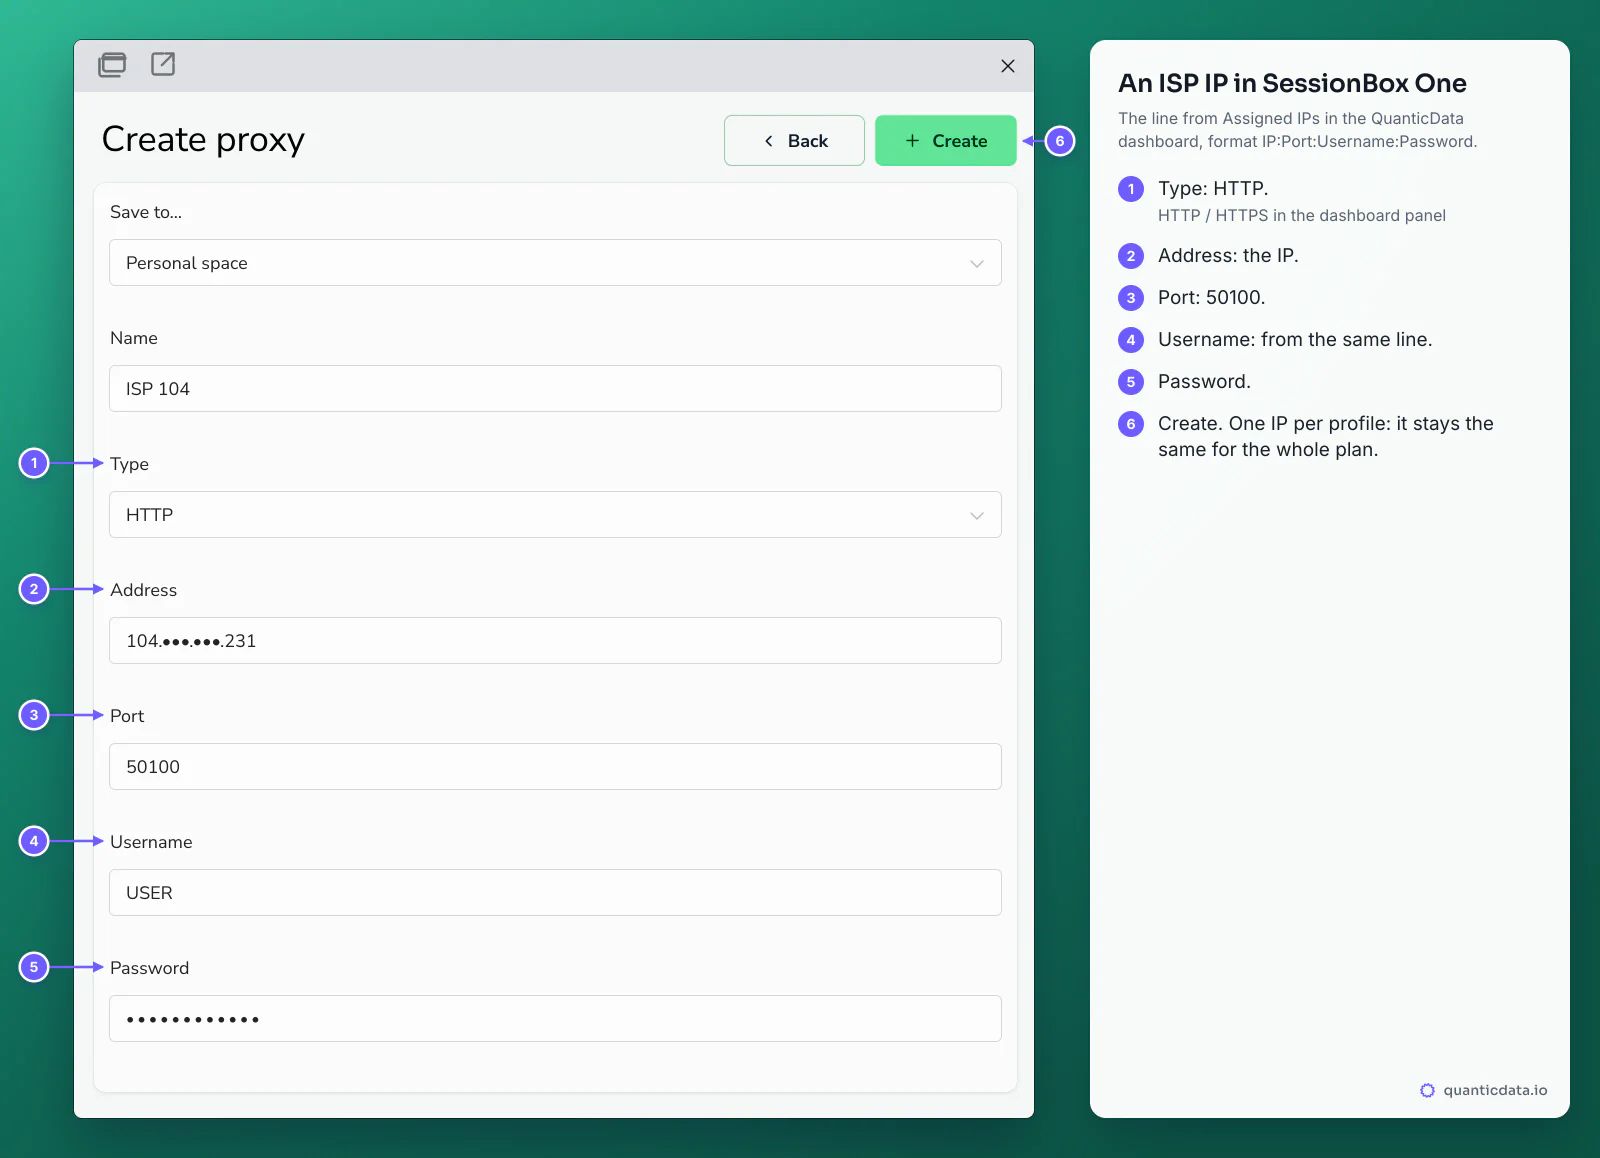
Task: Click the Password input field
Action: click(555, 1018)
